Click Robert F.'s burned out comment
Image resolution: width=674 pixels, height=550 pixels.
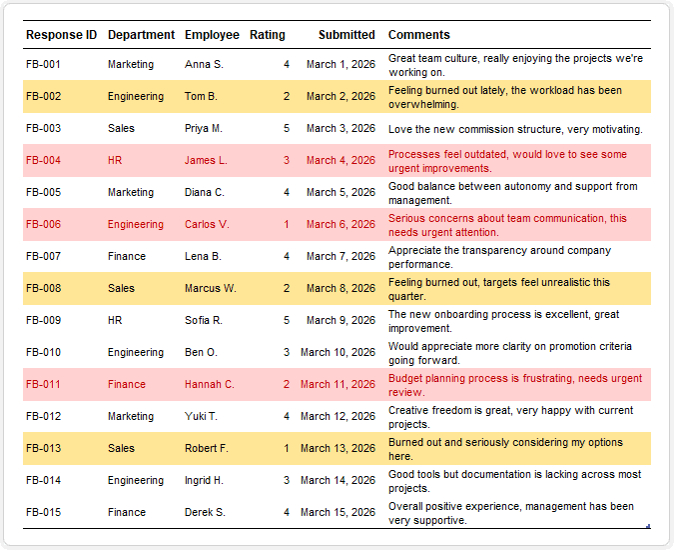pyautogui.click(x=506, y=449)
